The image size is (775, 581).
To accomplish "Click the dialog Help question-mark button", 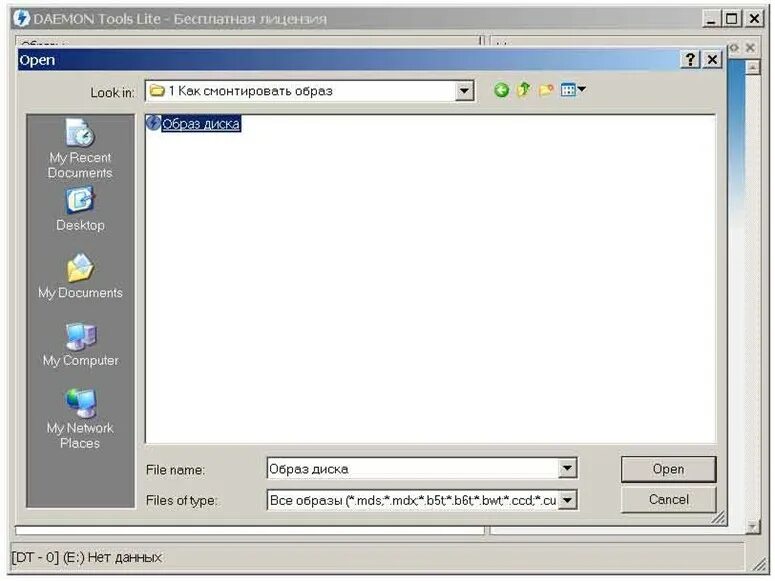I will pyautogui.click(x=690, y=60).
